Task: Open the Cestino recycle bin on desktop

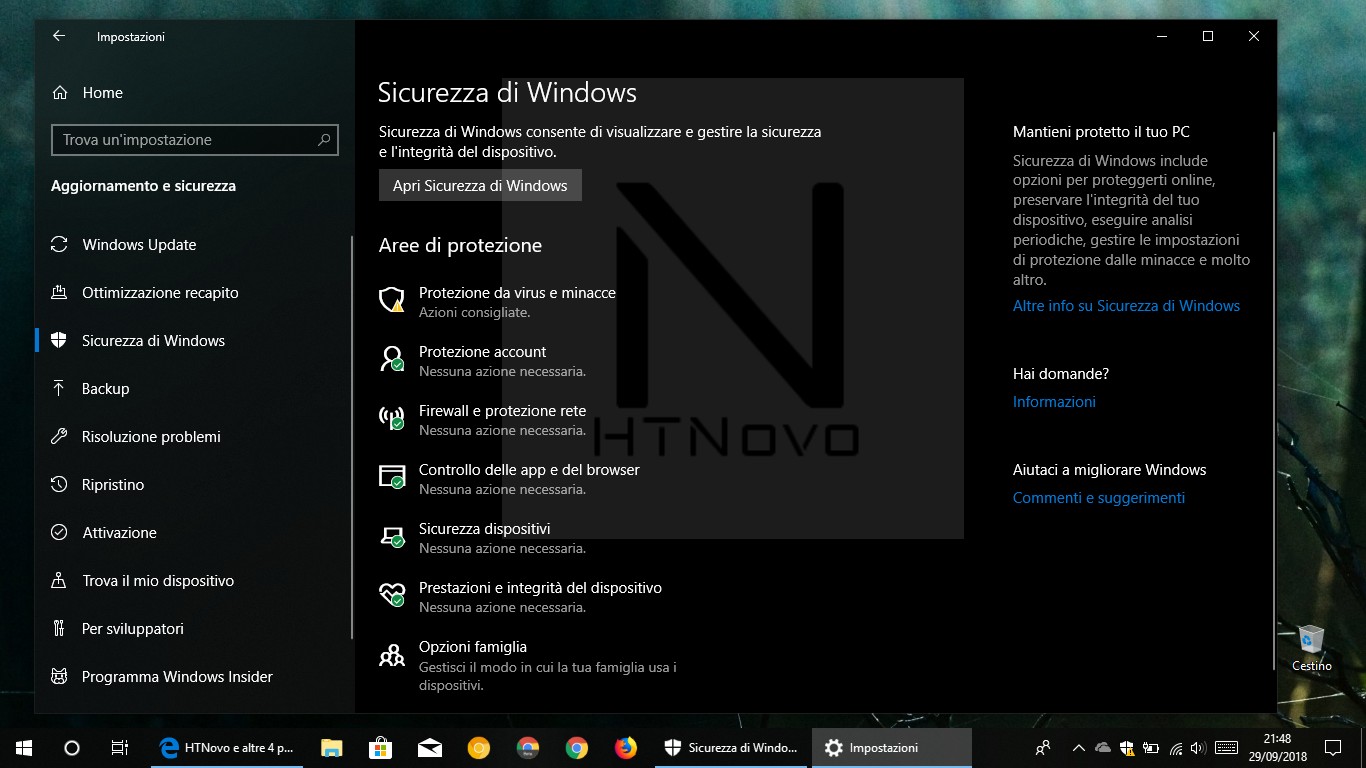Action: (1311, 648)
